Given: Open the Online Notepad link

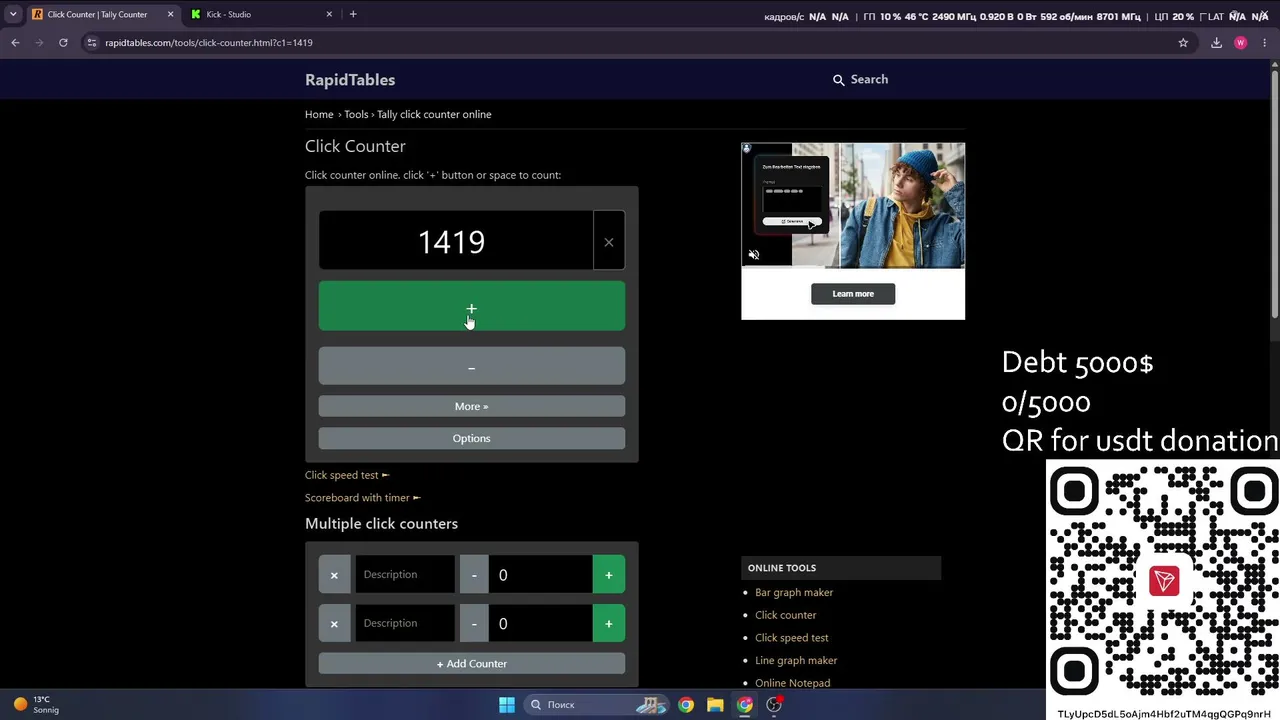Looking at the screenshot, I should (793, 683).
